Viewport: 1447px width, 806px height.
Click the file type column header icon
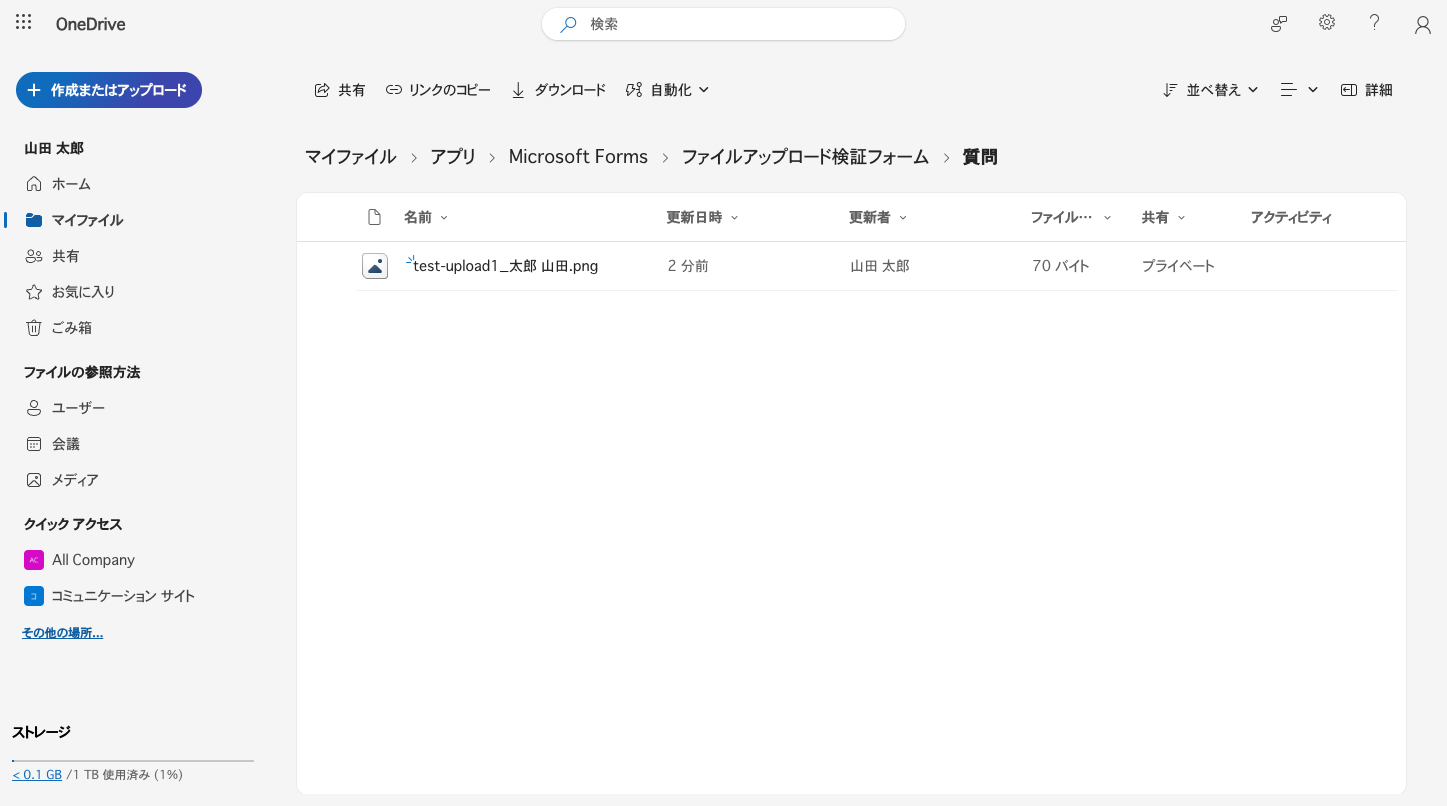[375, 217]
